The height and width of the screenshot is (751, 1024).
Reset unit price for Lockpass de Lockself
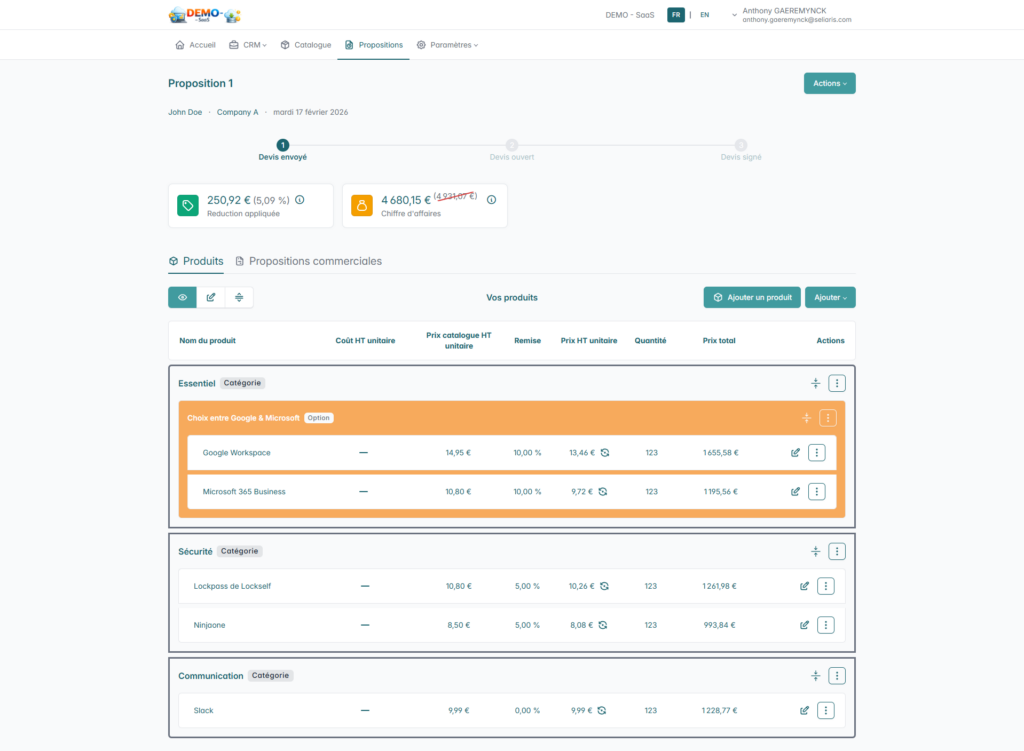pos(604,586)
